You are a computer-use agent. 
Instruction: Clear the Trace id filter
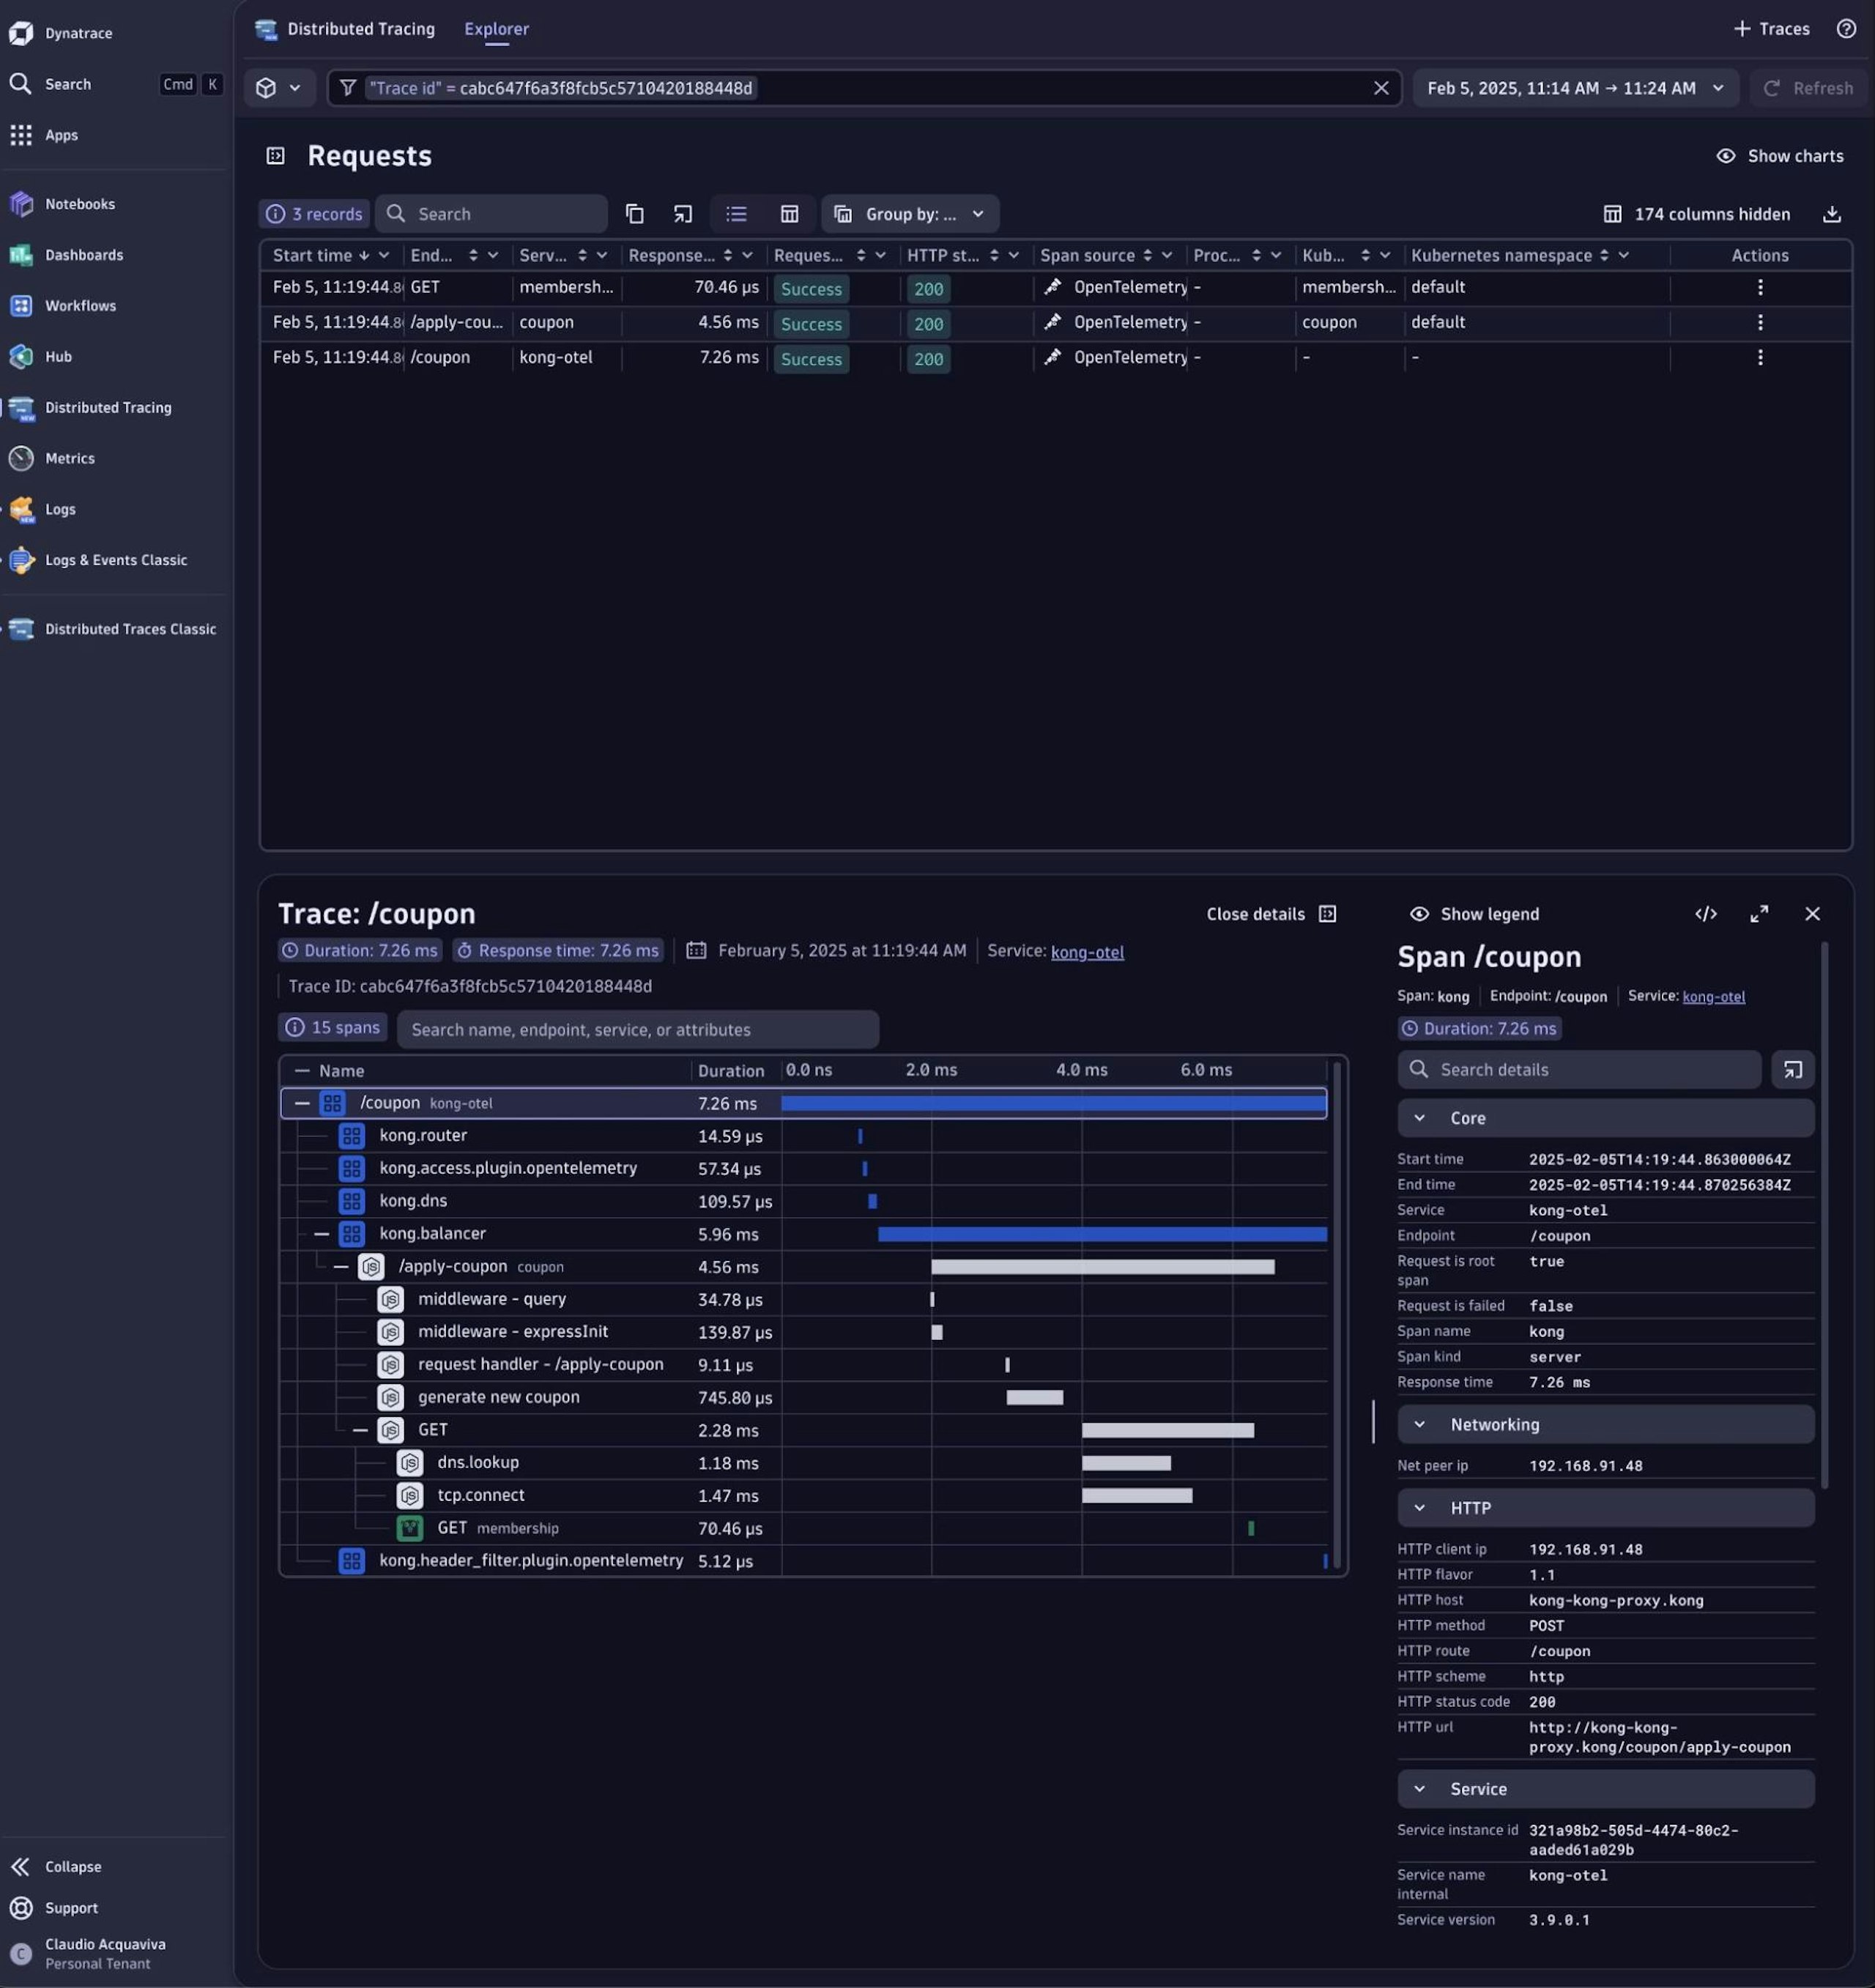tap(1380, 88)
